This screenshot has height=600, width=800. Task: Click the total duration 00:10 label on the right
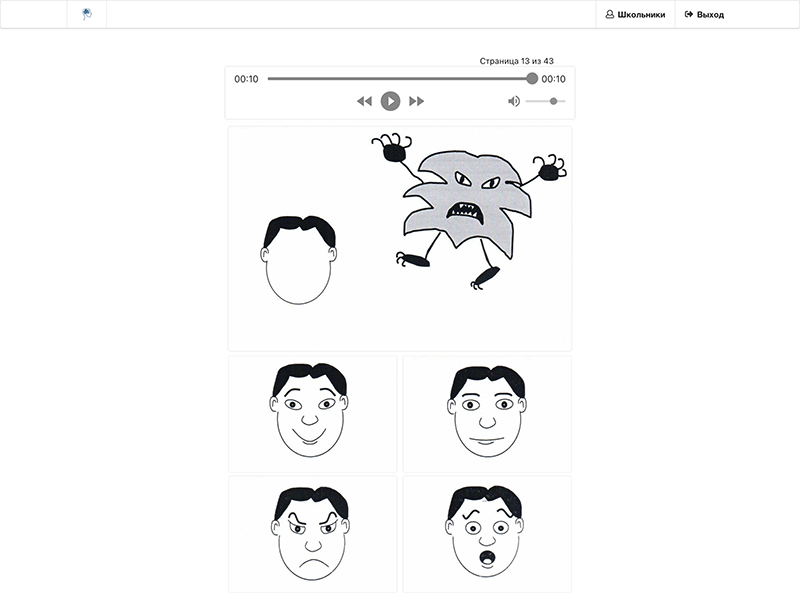click(554, 79)
